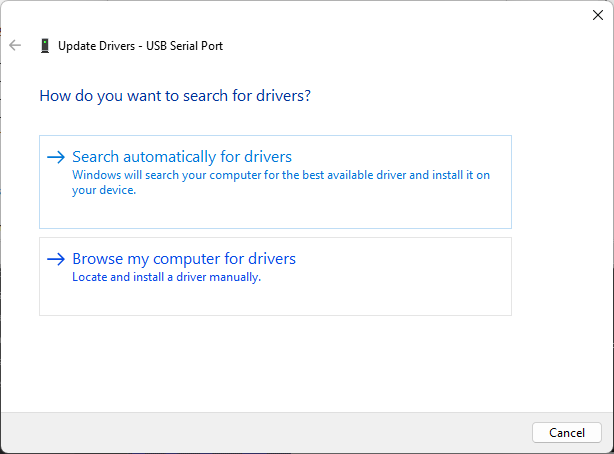
Task: Click the arrow icon beside Browse my computer
Action: coord(56,259)
